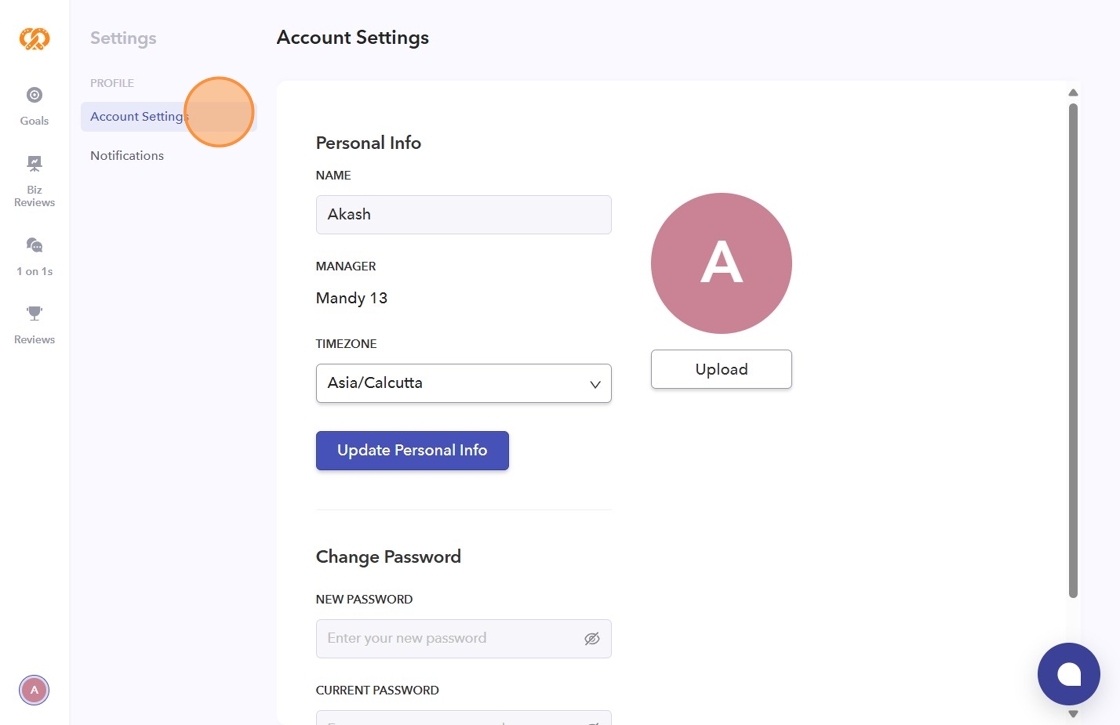The height and width of the screenshot is (725, 1120).
Task: Click the Update Personal Info button
Action: click(412, 450)
